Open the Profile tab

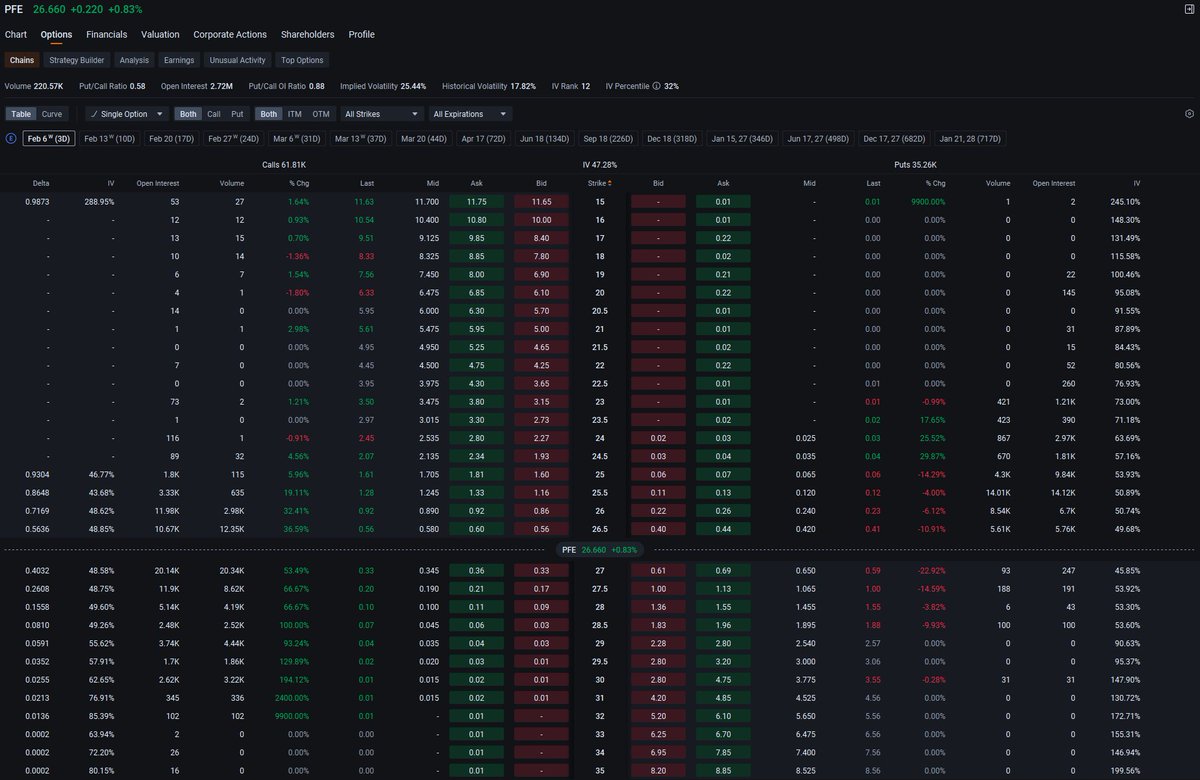pos(362,34)
